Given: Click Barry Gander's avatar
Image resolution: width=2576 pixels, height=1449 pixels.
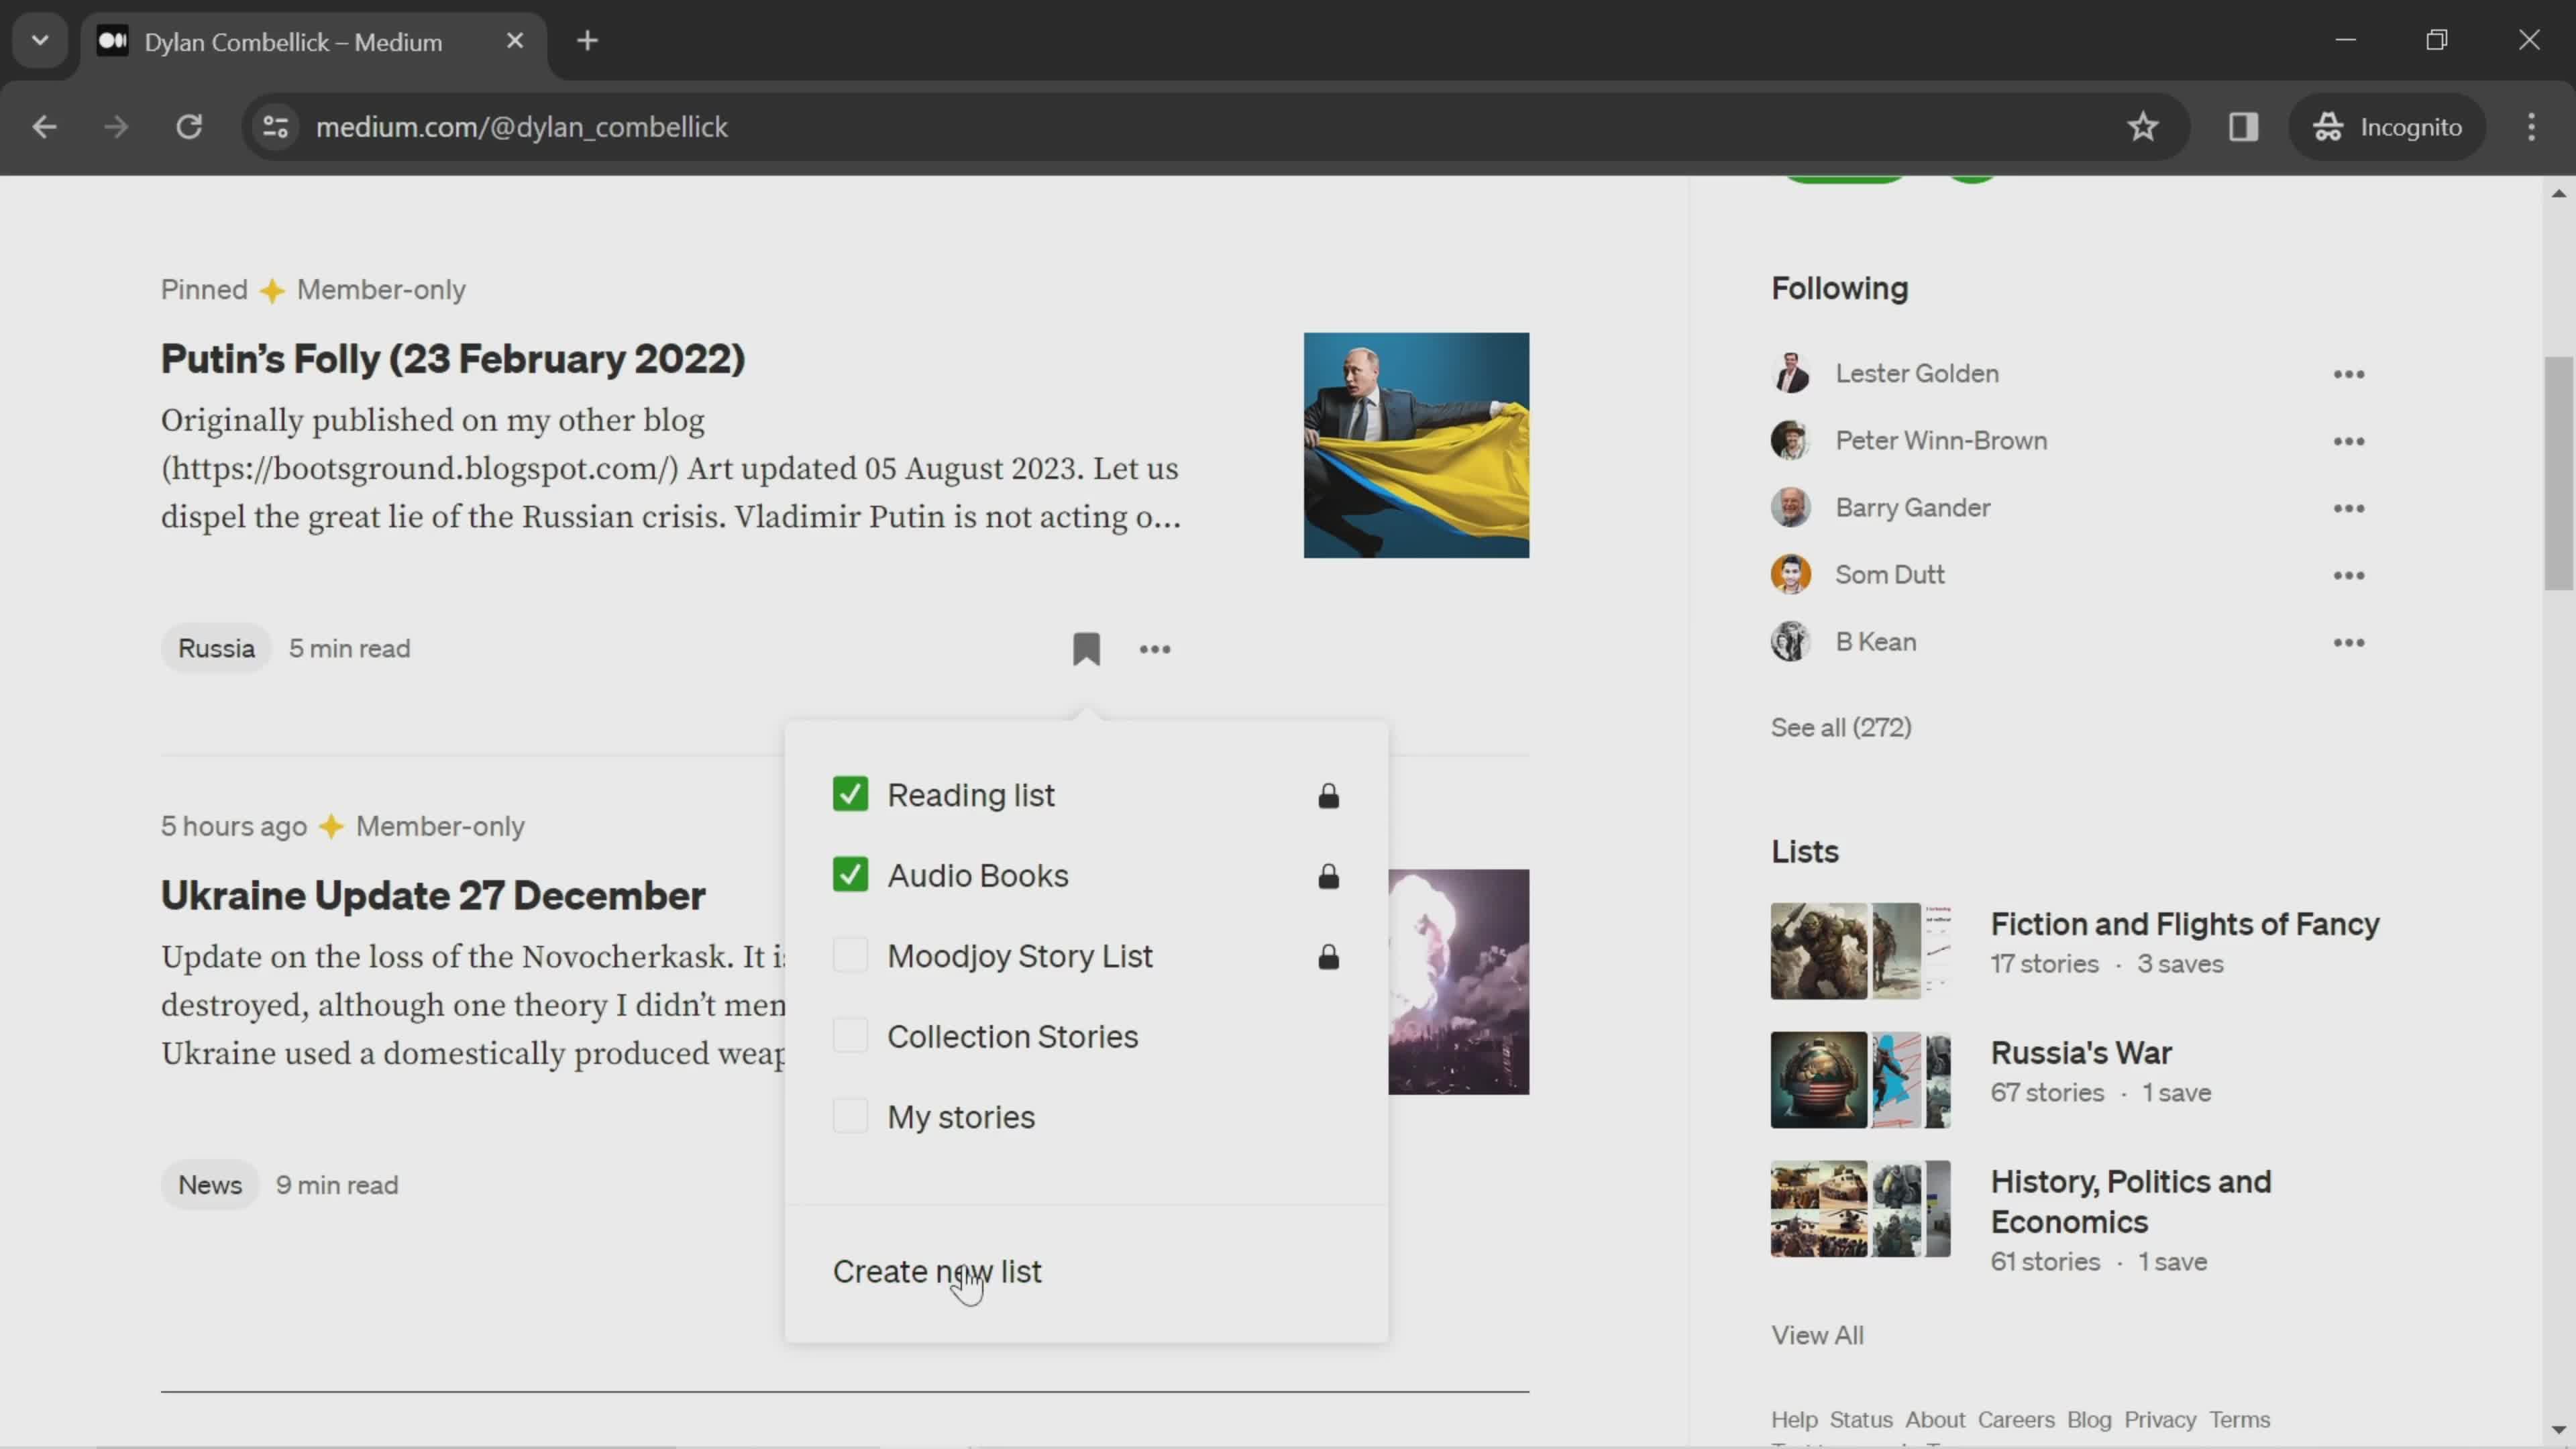Looking at the screenshot, I should click(x=1790, y=507).
